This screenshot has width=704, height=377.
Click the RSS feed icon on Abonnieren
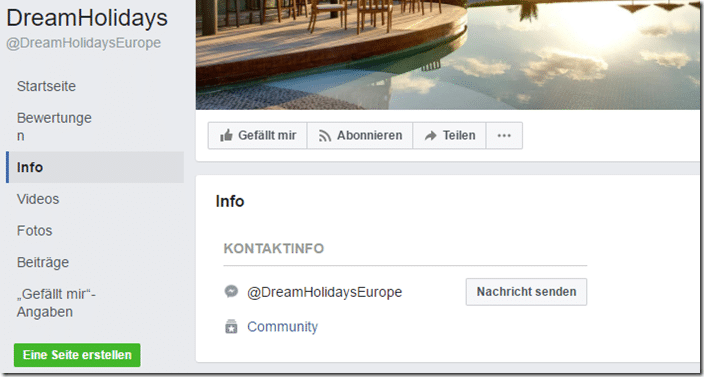[x=325, y=136]
